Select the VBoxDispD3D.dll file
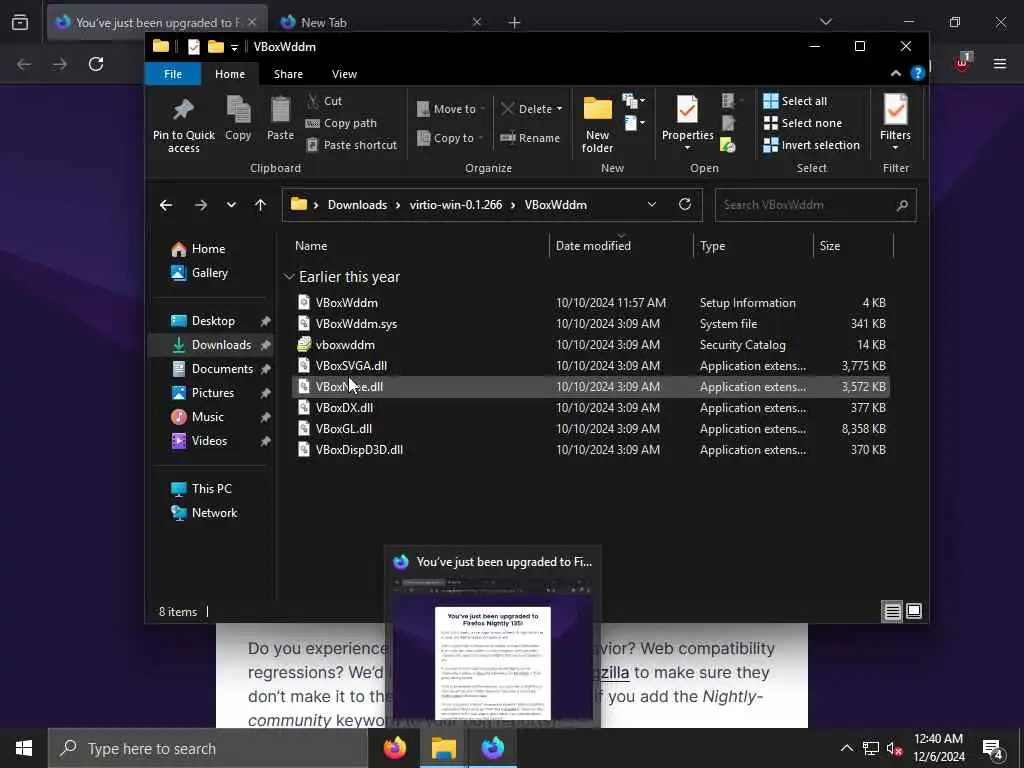 590,450
